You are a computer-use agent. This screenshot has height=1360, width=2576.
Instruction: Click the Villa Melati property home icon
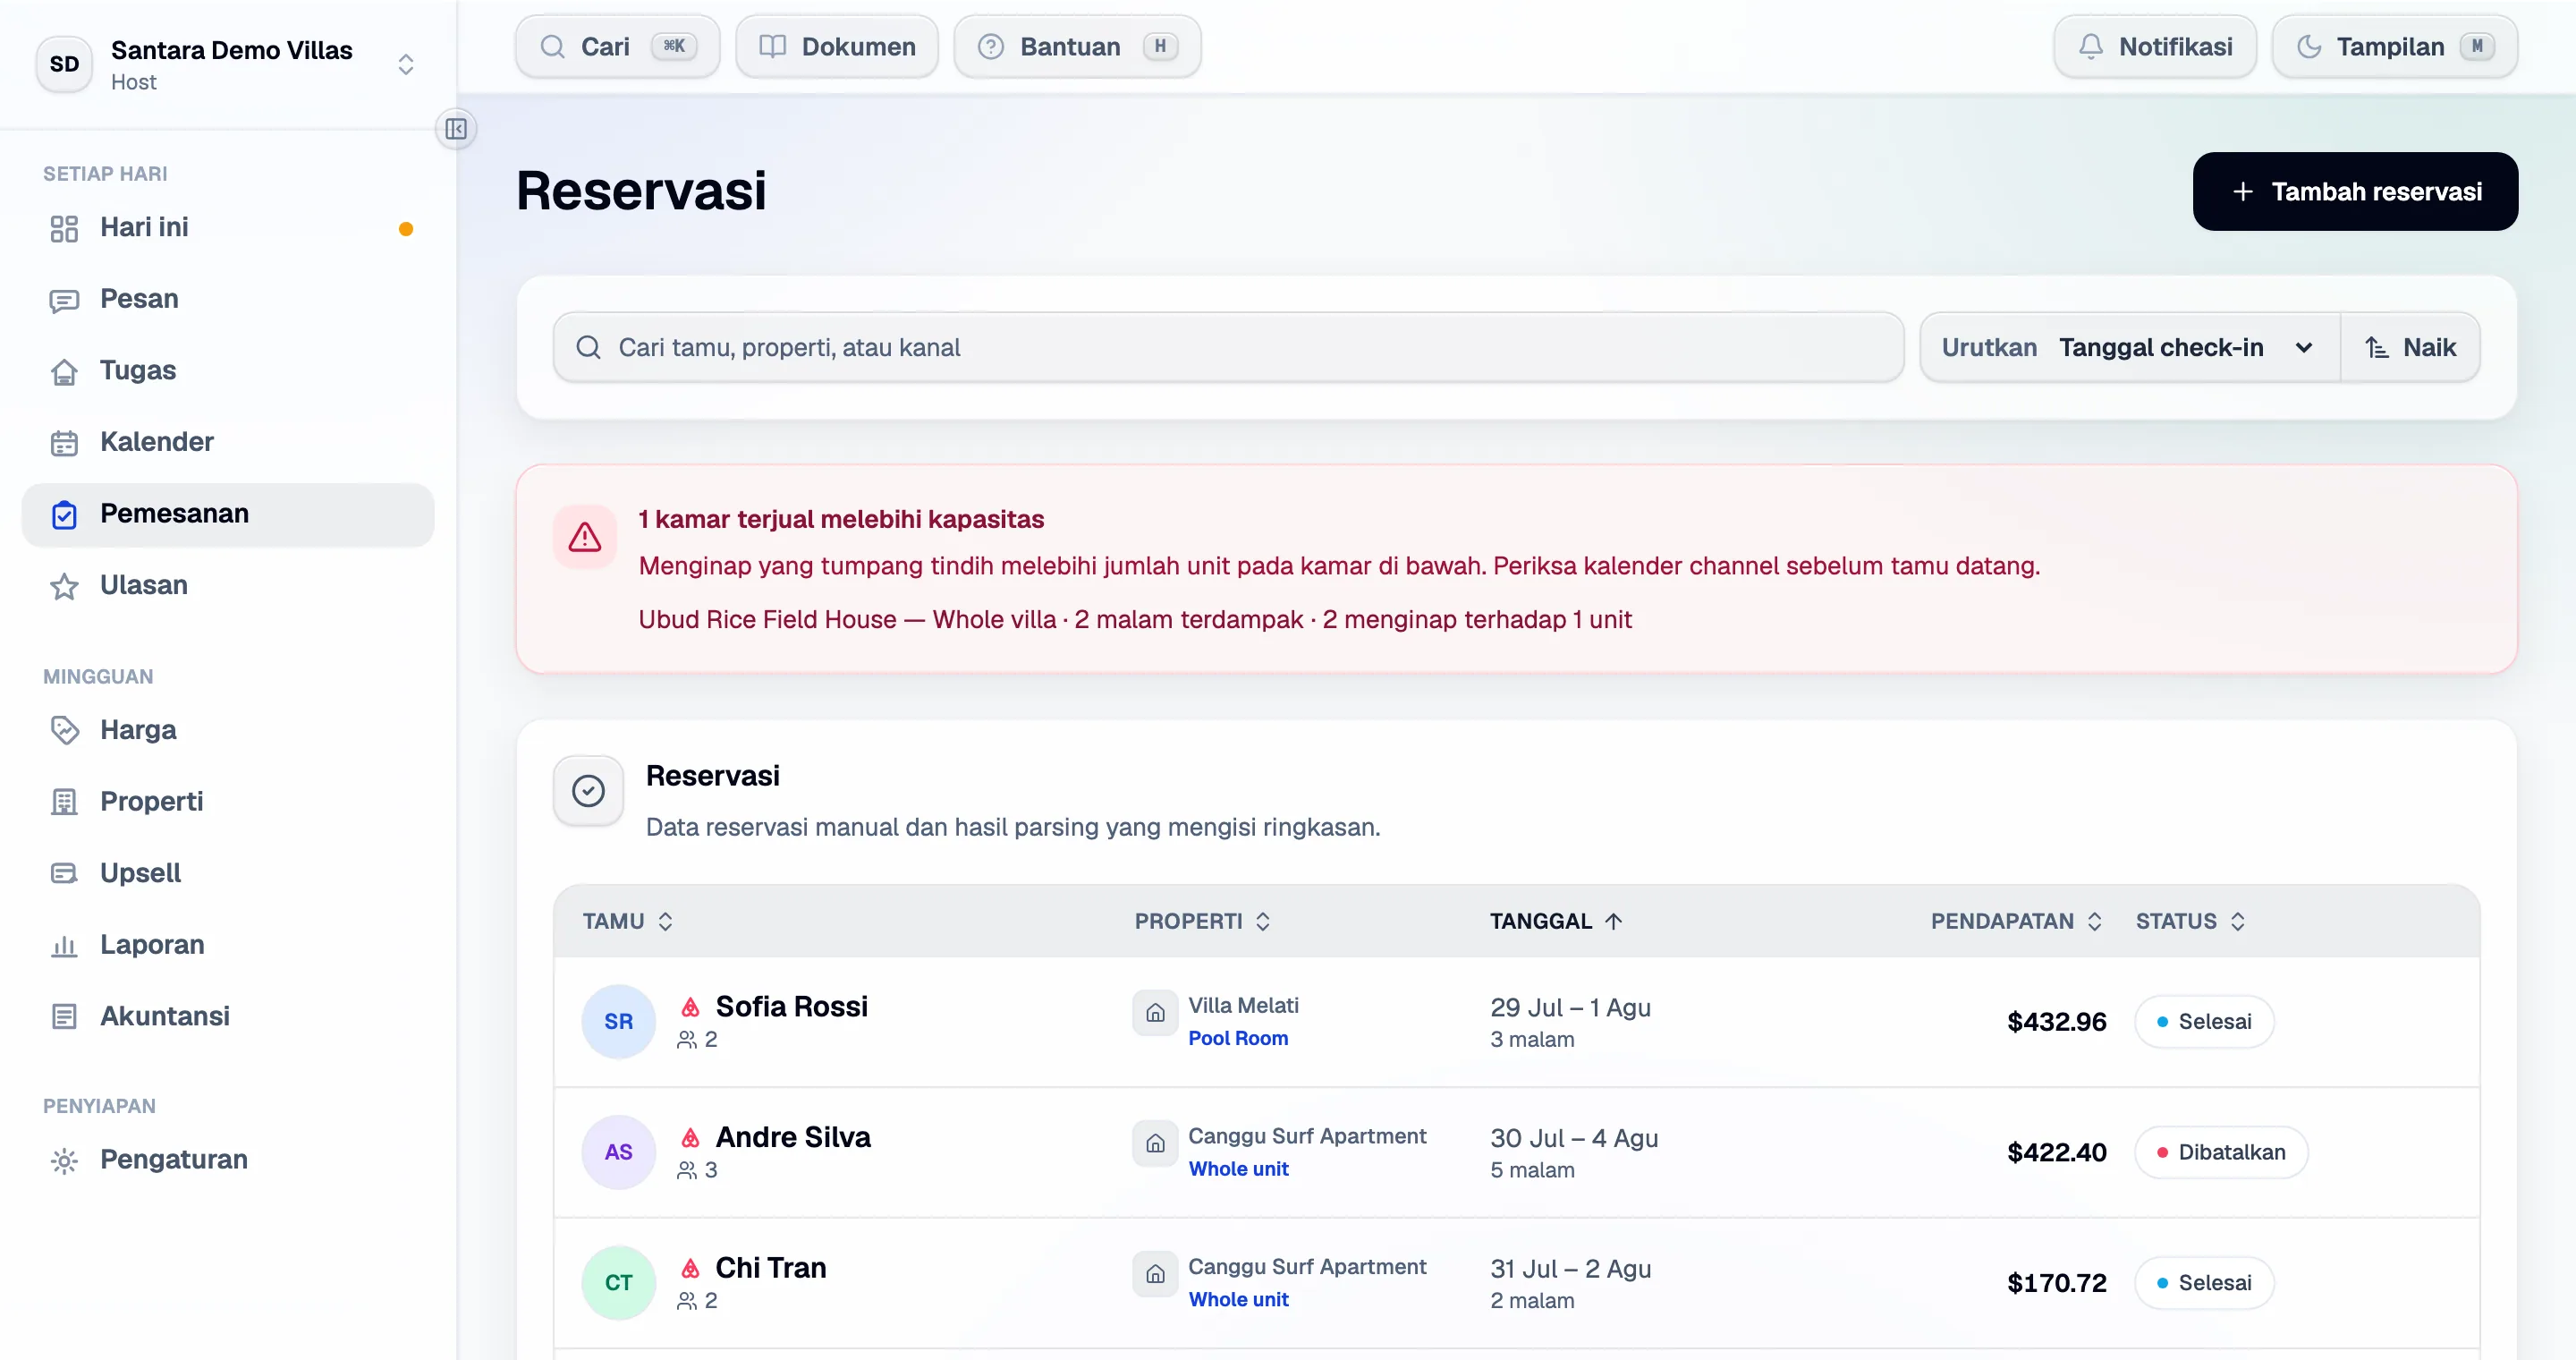[x=1155, y=1013]
